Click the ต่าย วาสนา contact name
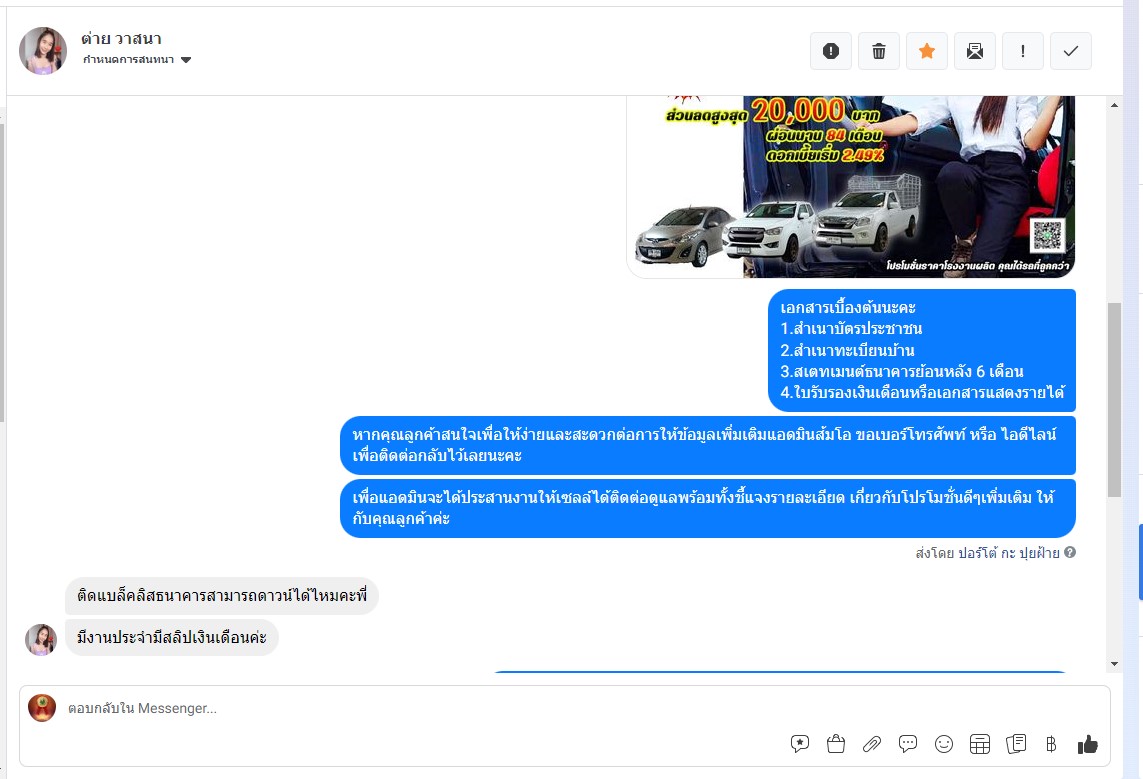Screen dimensions: 1143x779 122,39
